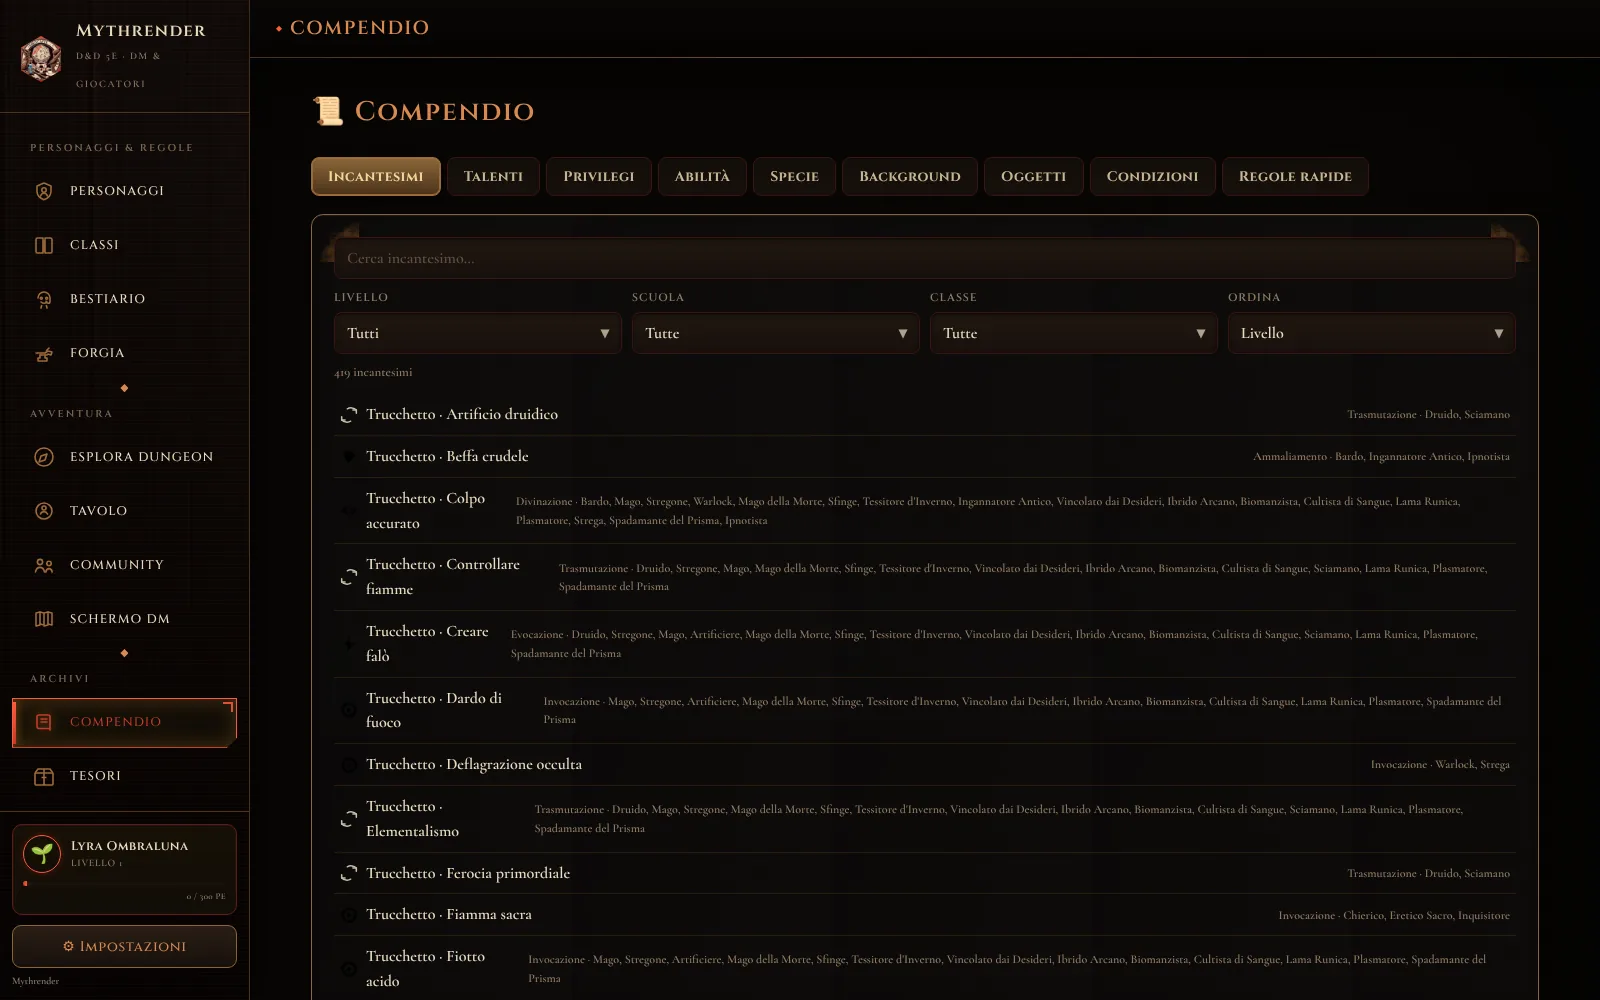1600x1000 pixels.
Task: Click the Esplora Dungeon compass icon
Action: [44, 457]
